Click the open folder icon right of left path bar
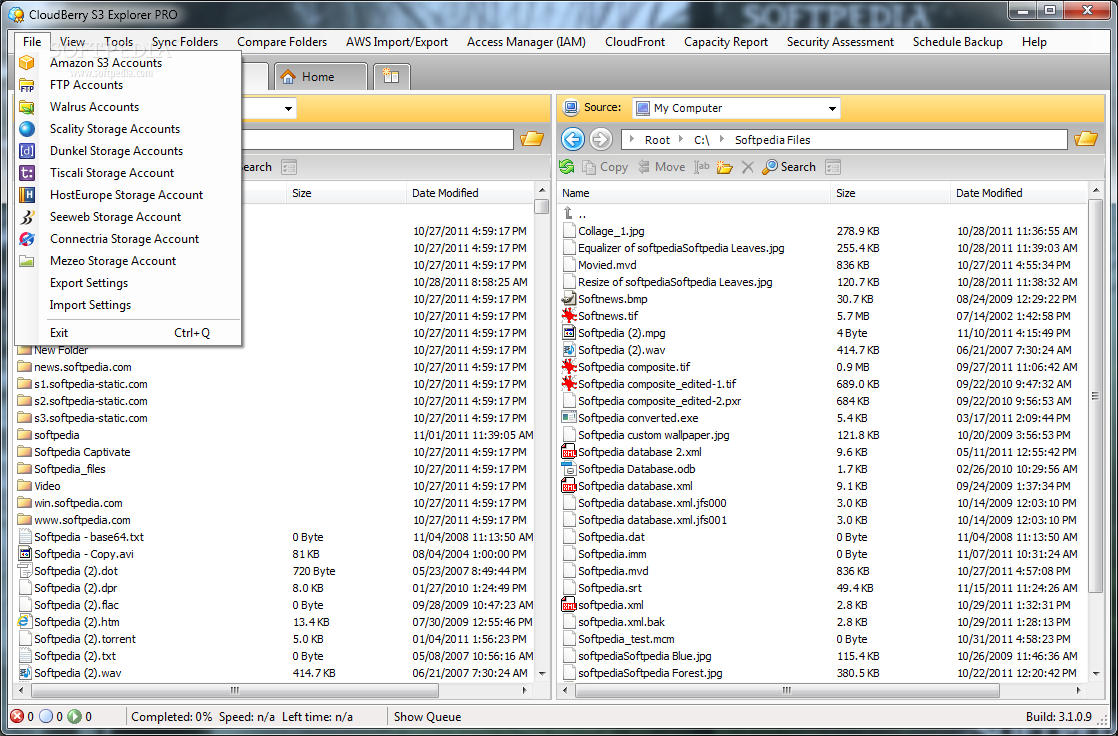1118x736 pixels. 532,139
